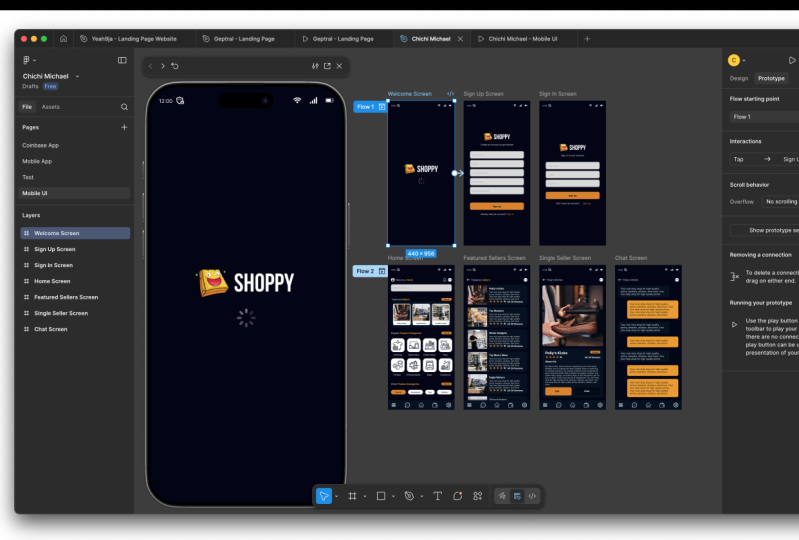
Task: Open user avatar C dropdown
Action: tap(737, 60)
